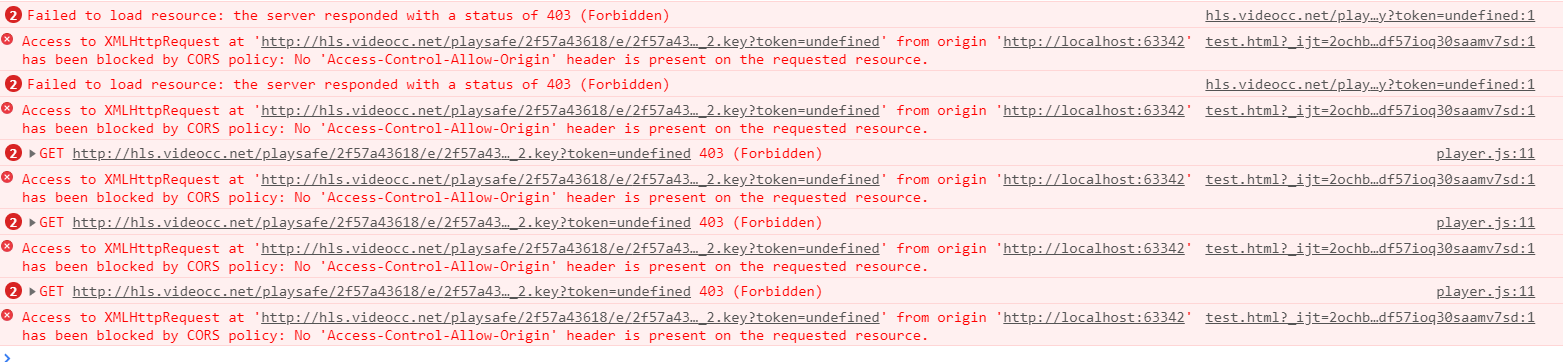The width and height of the screenshot is (1563, 362).
Task: Expand the first GET 403 Forbidden entry
Action: [x=33, y=153]
